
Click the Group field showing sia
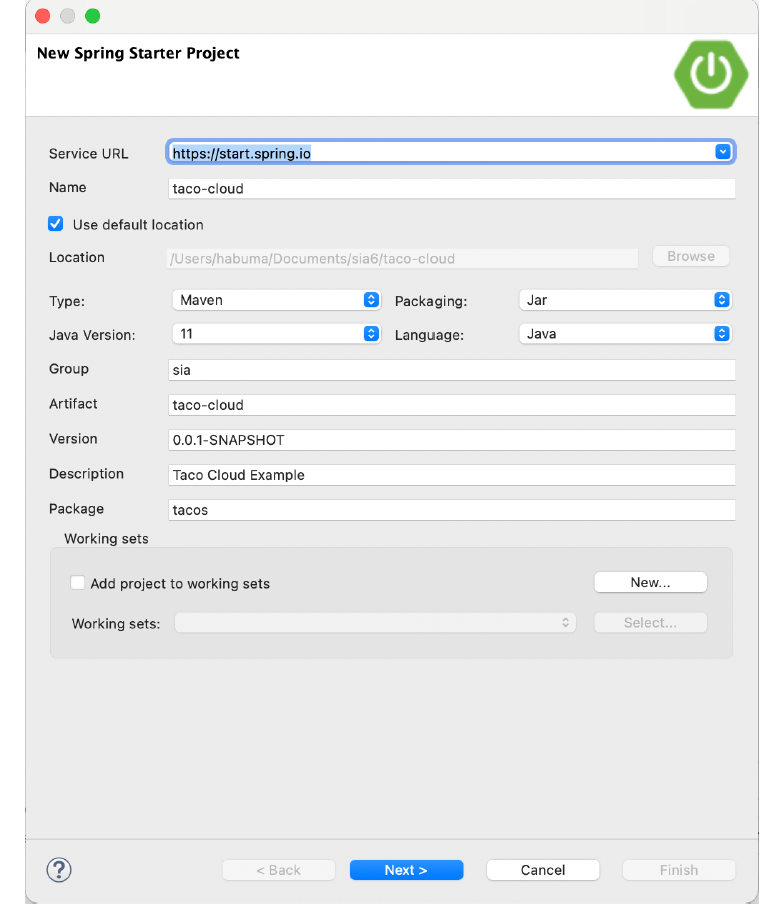450,369
